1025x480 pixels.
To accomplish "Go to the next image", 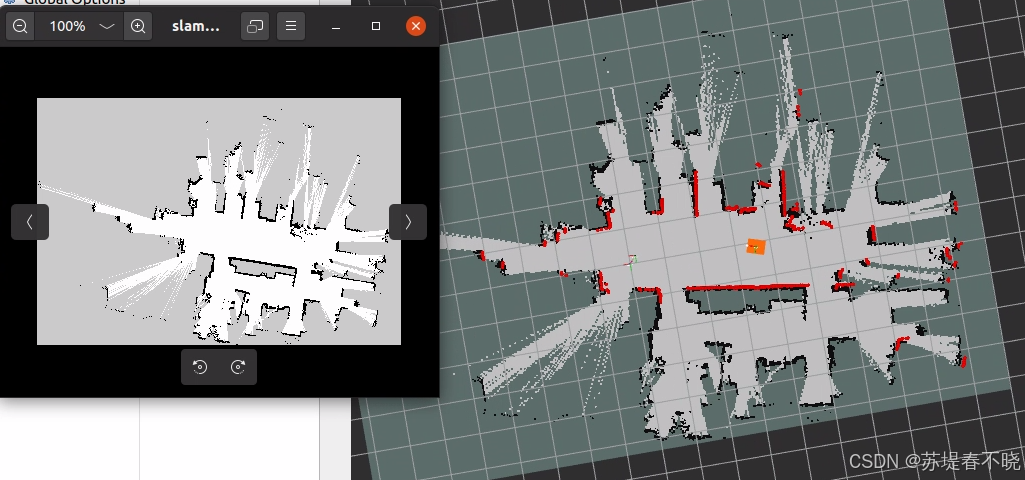I will coord(408,222).
